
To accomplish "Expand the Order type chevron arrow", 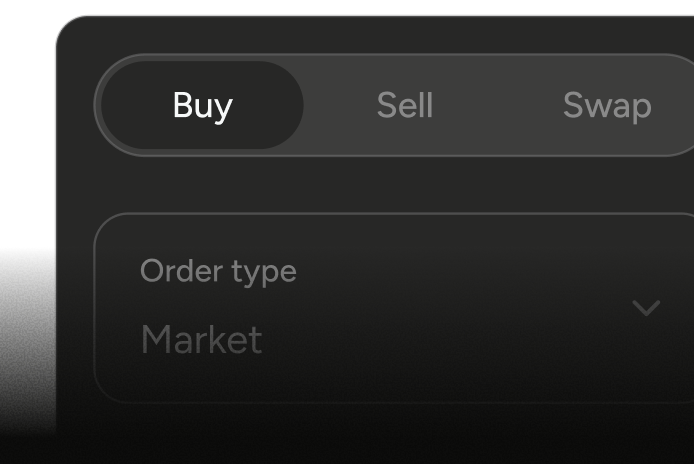I will (x=647, y=308).
